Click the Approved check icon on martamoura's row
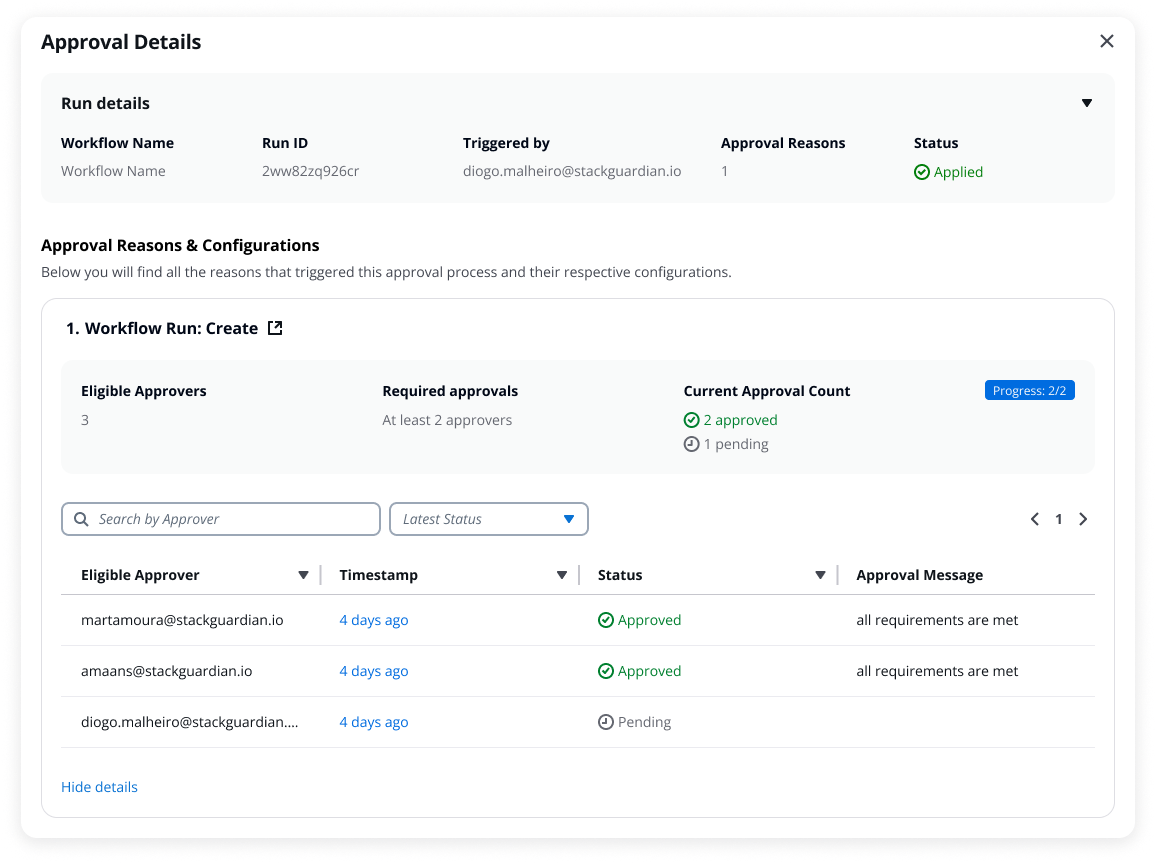This screenshot has height=863, width=1156. (x=605, y=620)
